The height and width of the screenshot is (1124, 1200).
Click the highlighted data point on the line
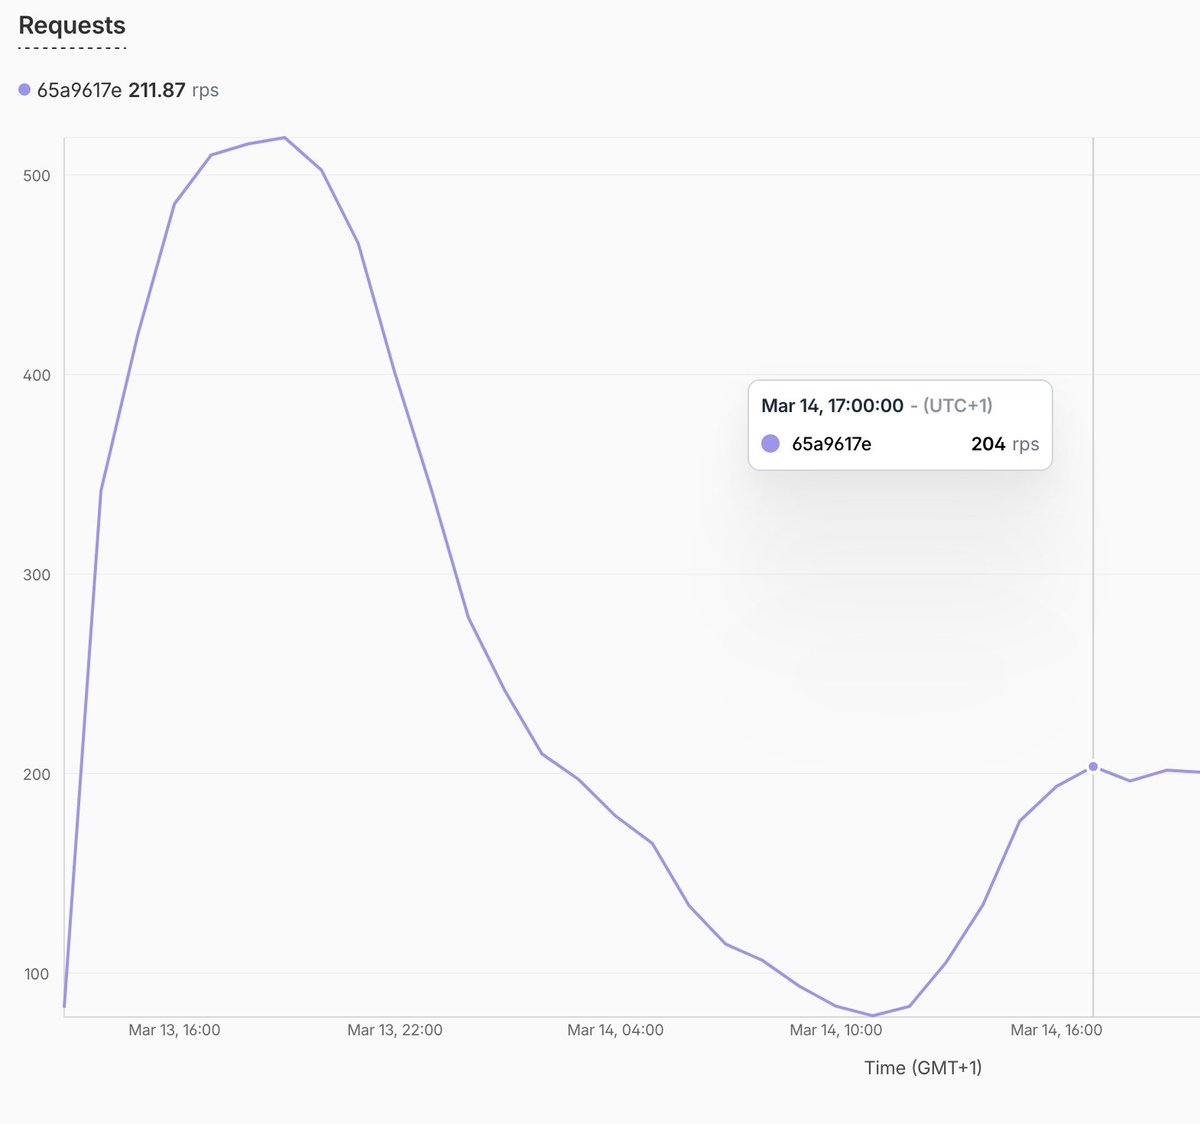(1093, 767)
